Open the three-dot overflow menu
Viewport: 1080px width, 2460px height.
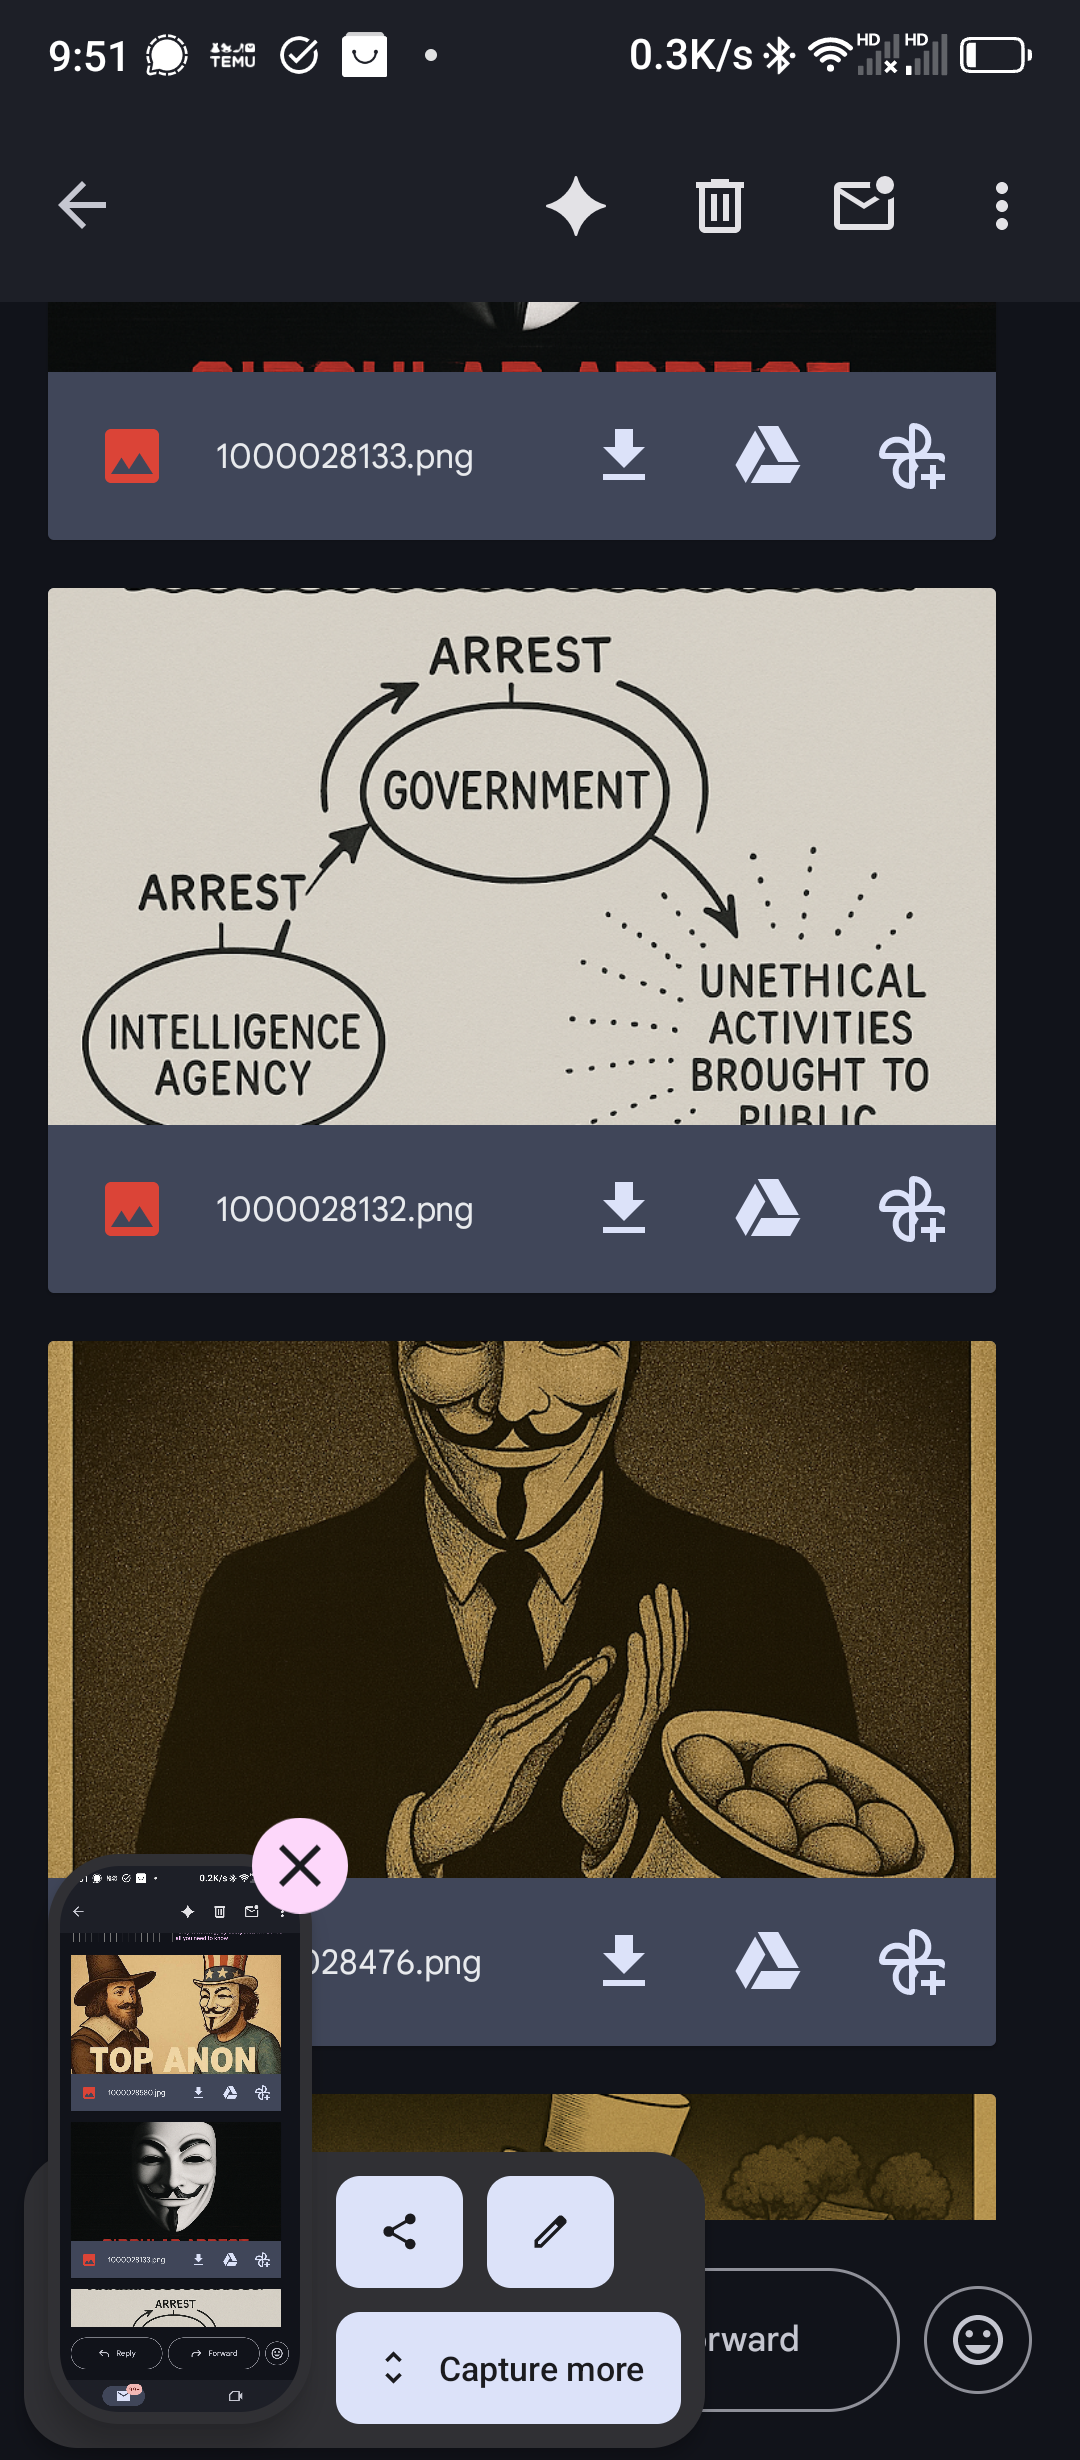coord(1002,206)
